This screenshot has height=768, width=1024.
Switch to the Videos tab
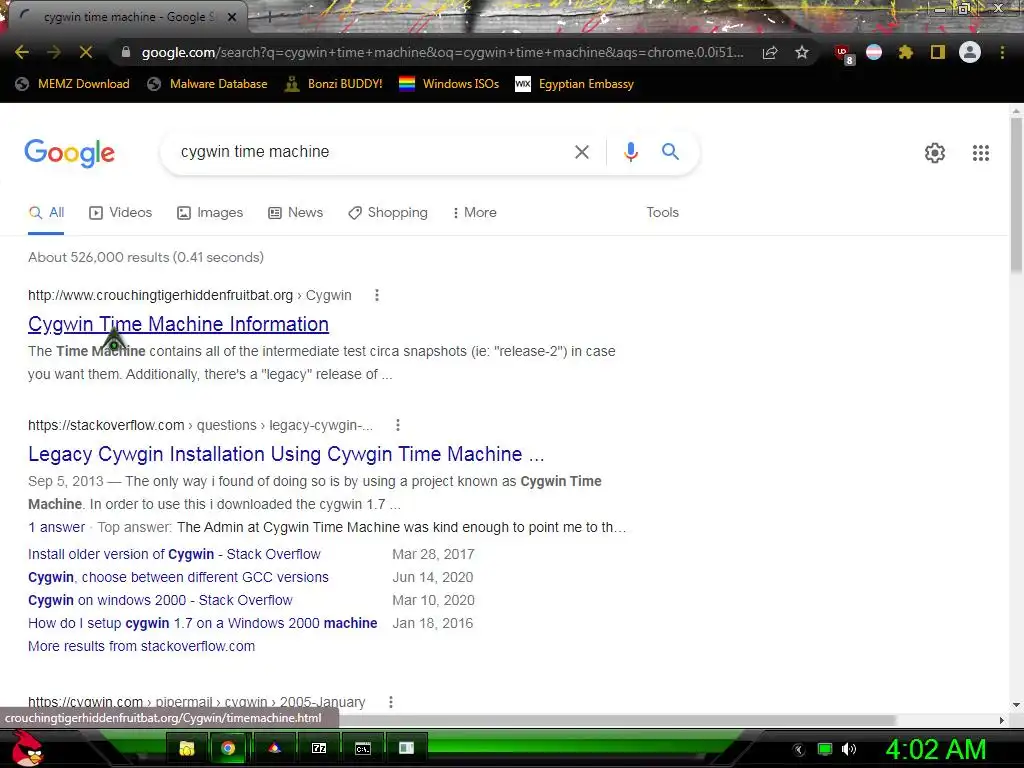click(x=121, y=213)
